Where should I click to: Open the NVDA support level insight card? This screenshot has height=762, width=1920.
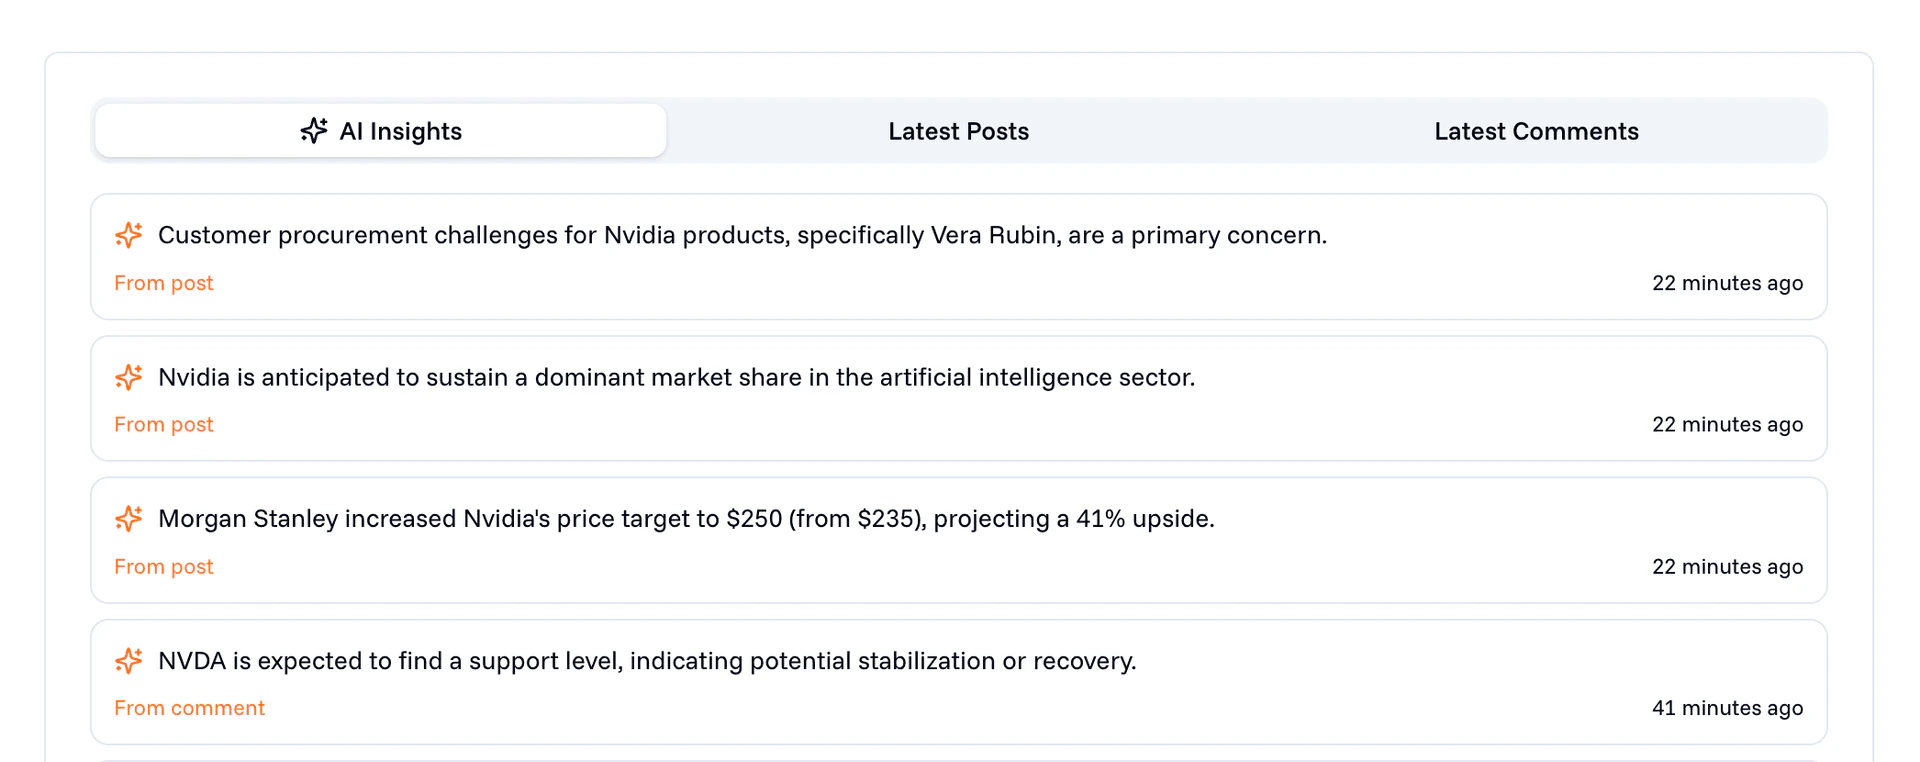958,682
